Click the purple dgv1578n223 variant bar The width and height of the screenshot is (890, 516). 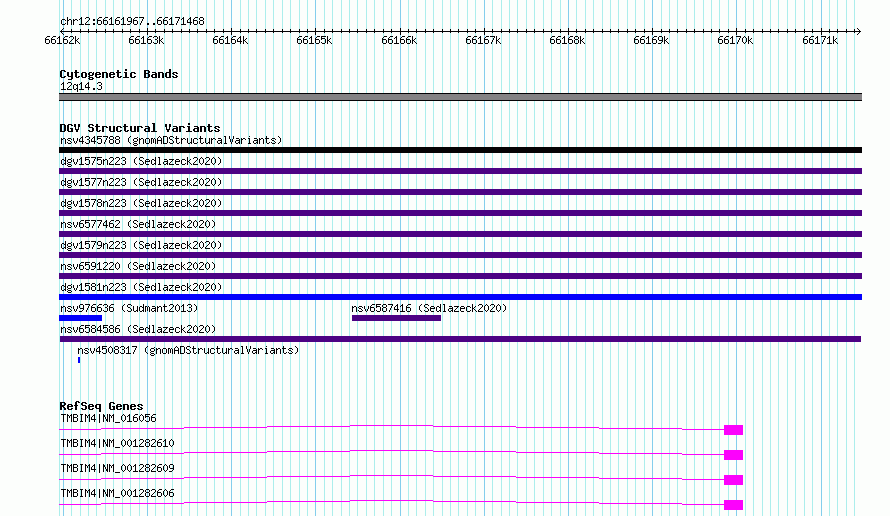[460, 213]
